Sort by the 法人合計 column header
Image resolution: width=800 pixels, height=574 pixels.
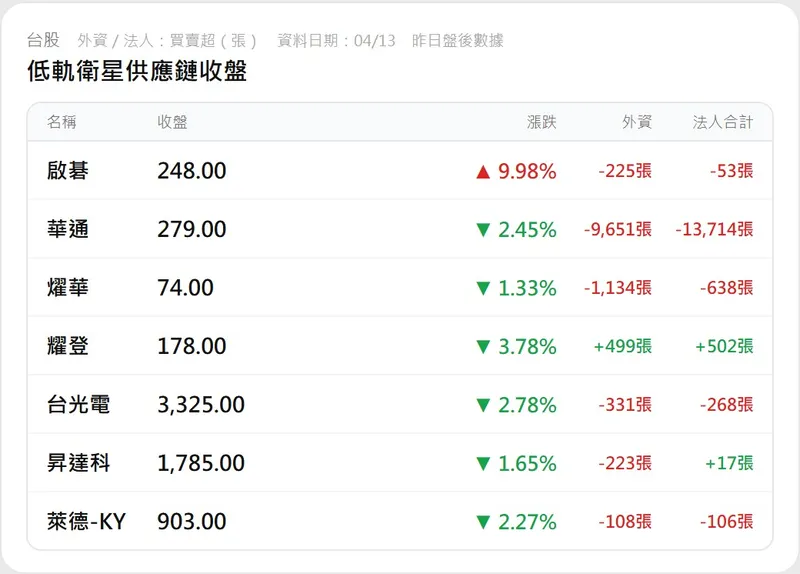722,122
